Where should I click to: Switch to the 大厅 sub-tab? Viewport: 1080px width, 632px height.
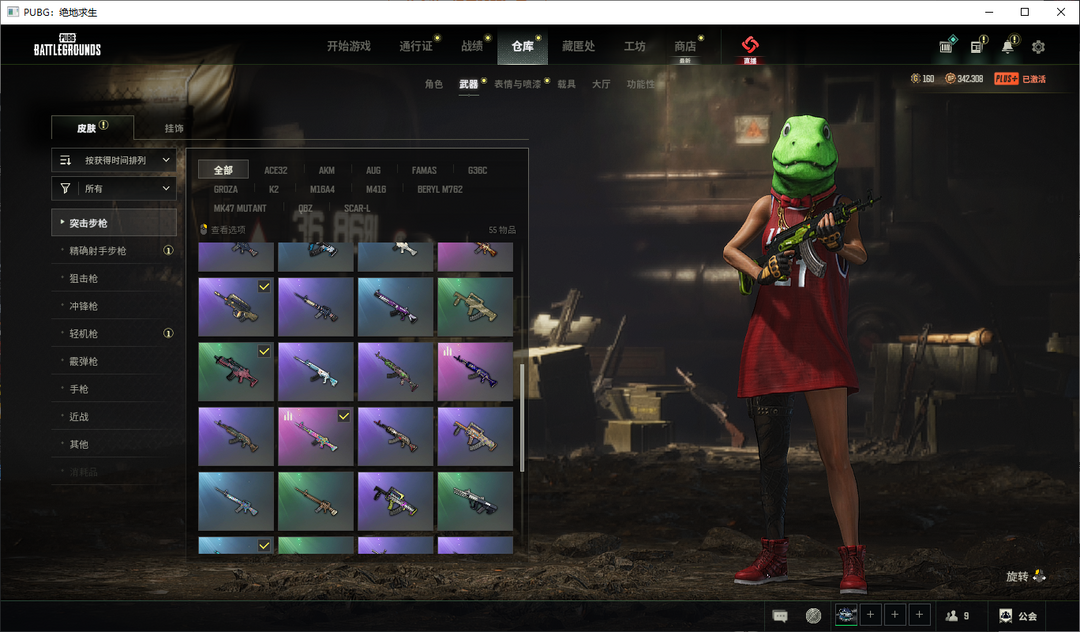601,84
